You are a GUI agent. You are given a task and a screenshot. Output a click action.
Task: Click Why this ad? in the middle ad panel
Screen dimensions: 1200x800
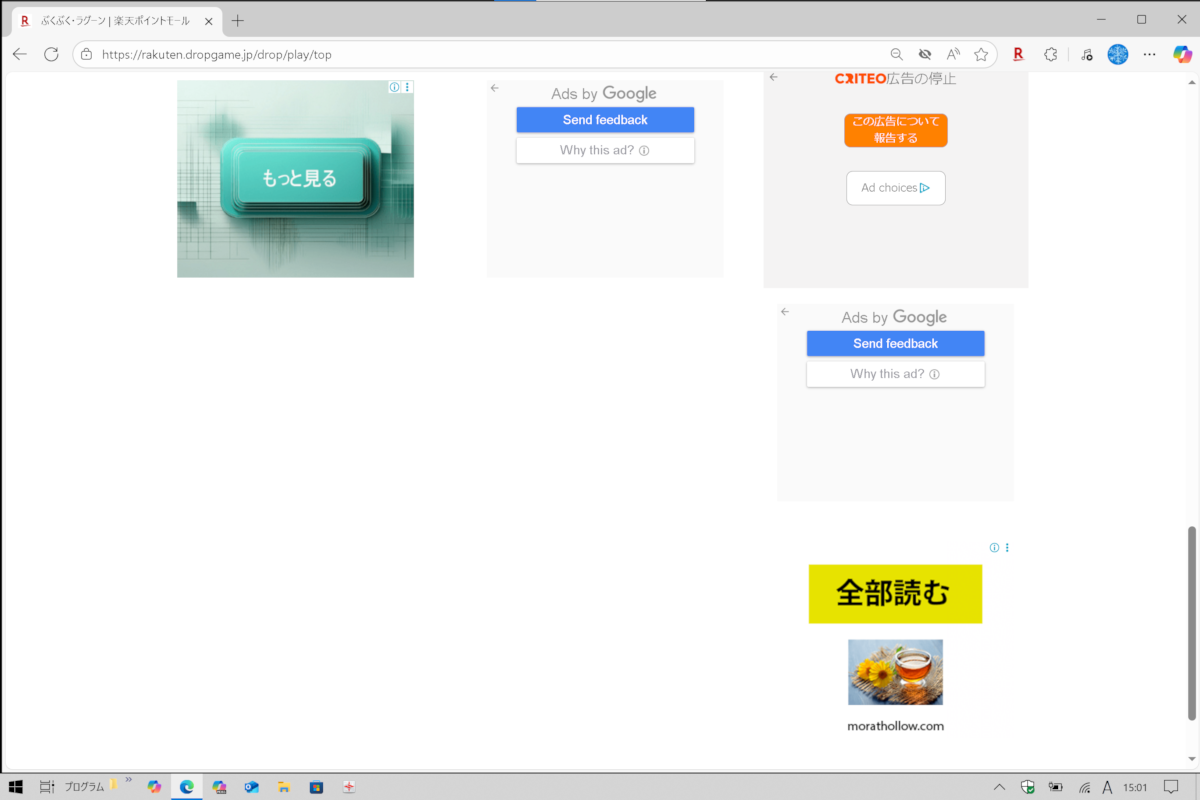click(605, 151)
